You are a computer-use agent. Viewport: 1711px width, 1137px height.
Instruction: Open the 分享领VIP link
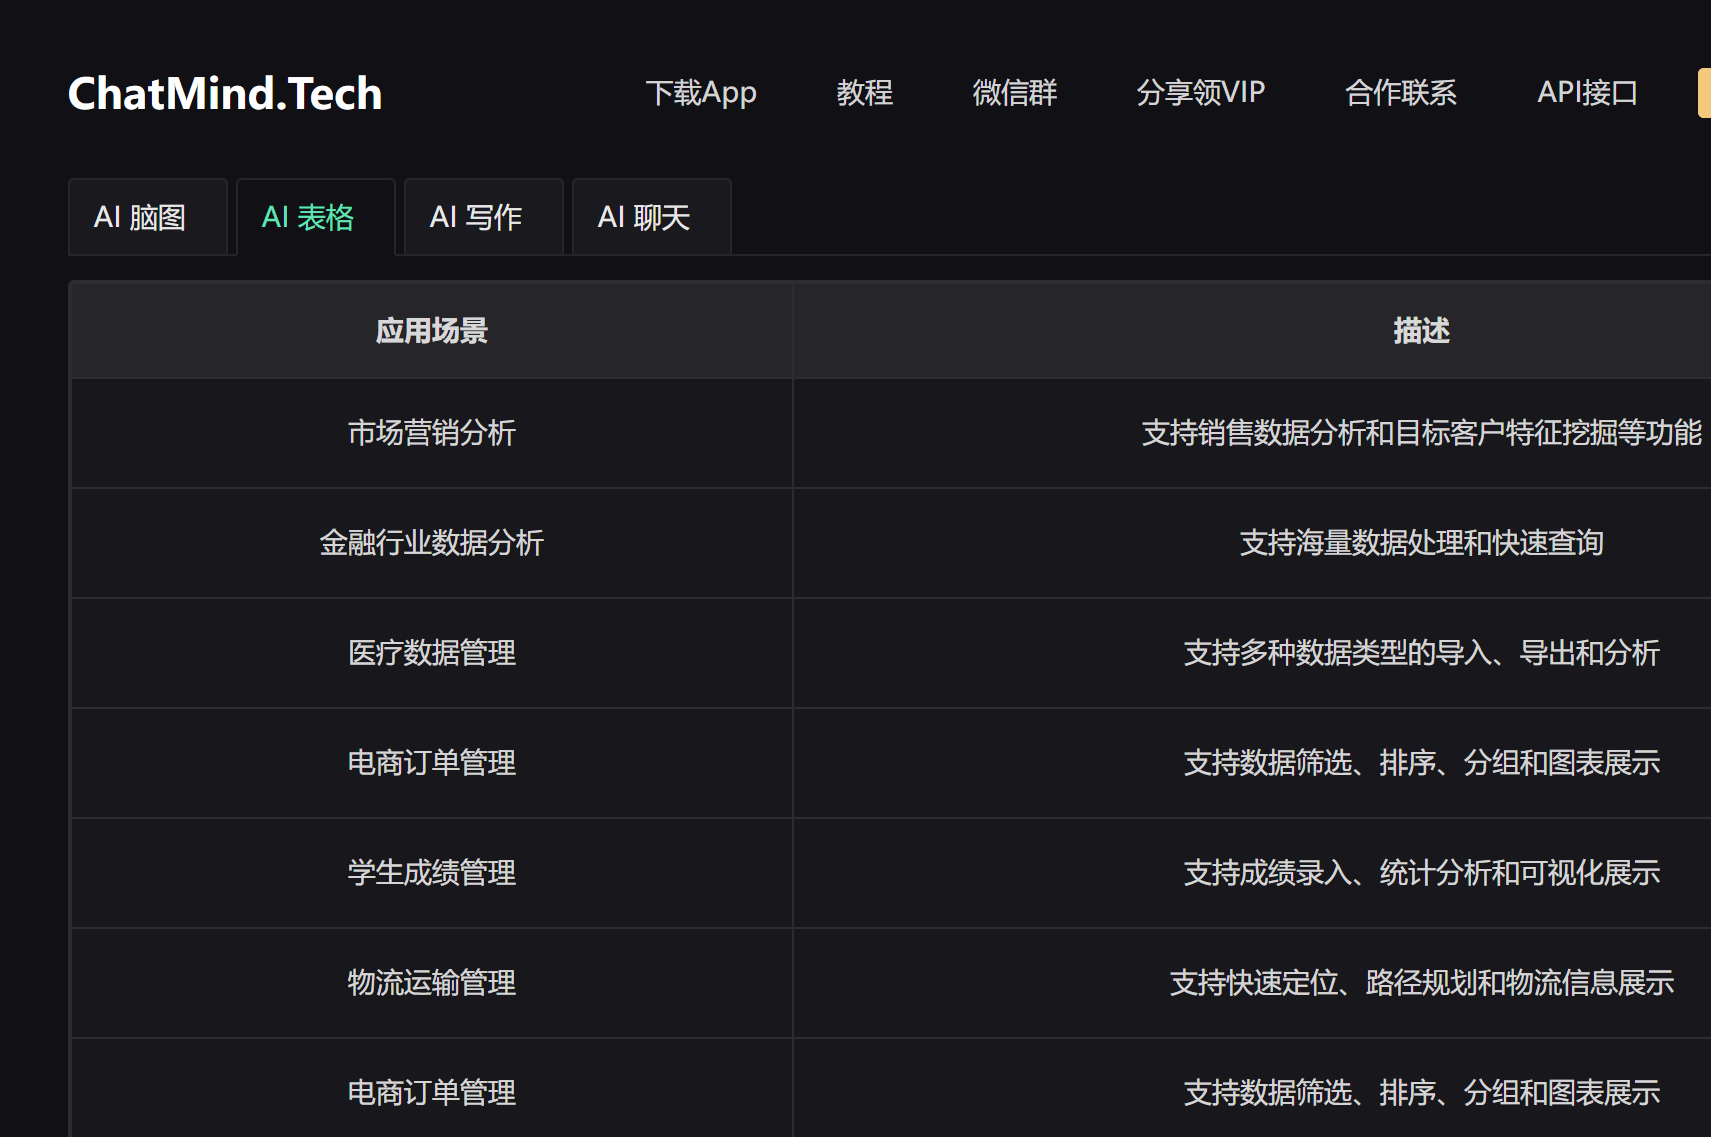pos(1200,93)
